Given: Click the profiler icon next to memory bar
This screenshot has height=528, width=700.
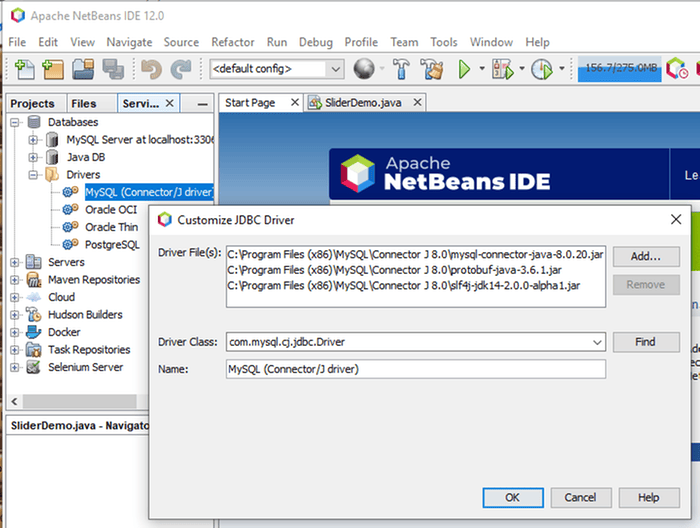Looking at the screenshot, I should point(677,69).
